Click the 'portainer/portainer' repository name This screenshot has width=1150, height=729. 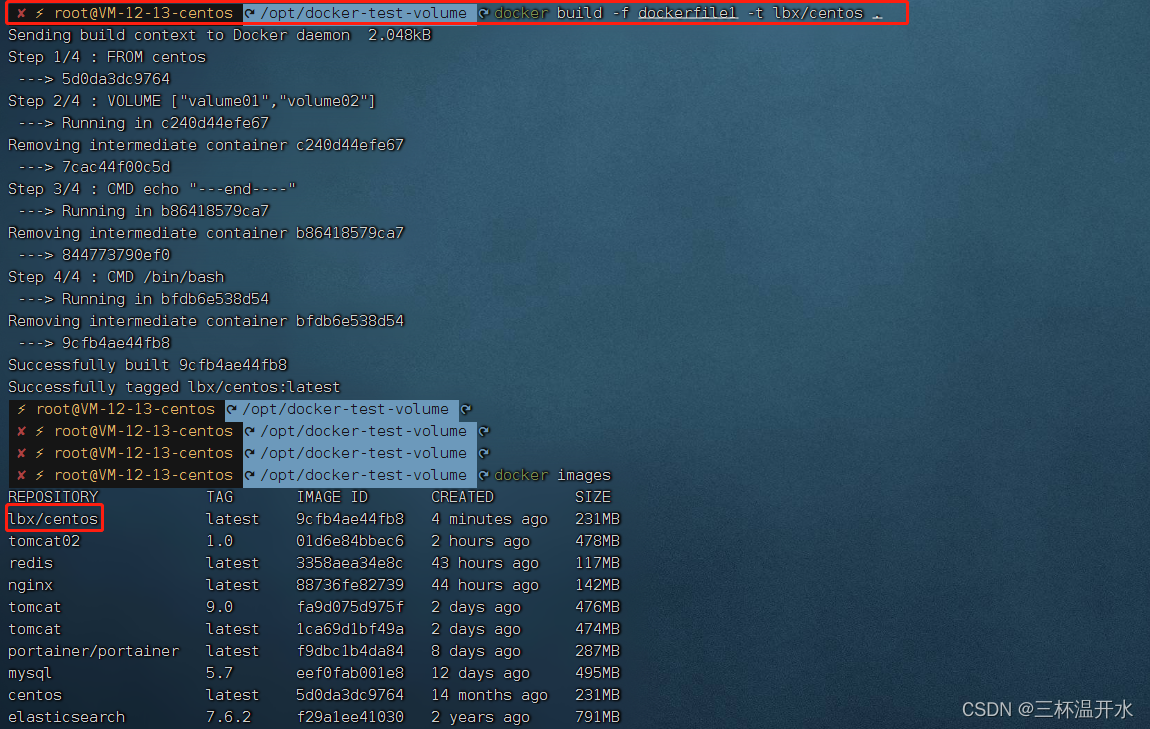click(x=93, y=651)
